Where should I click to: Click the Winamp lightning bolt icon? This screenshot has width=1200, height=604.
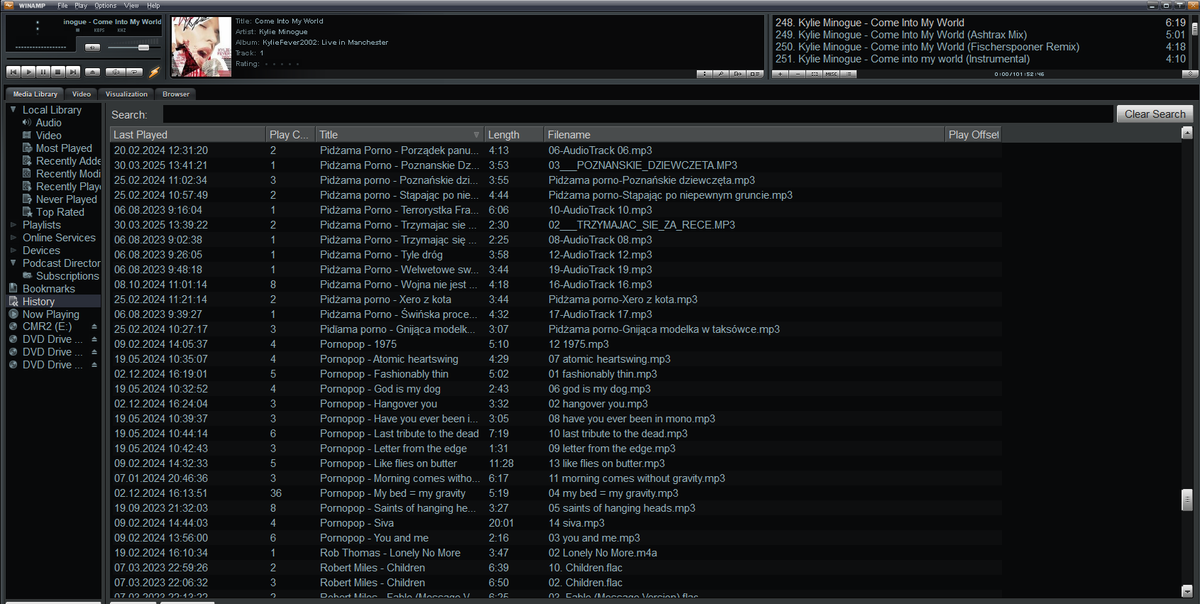(x=154, y=72)
